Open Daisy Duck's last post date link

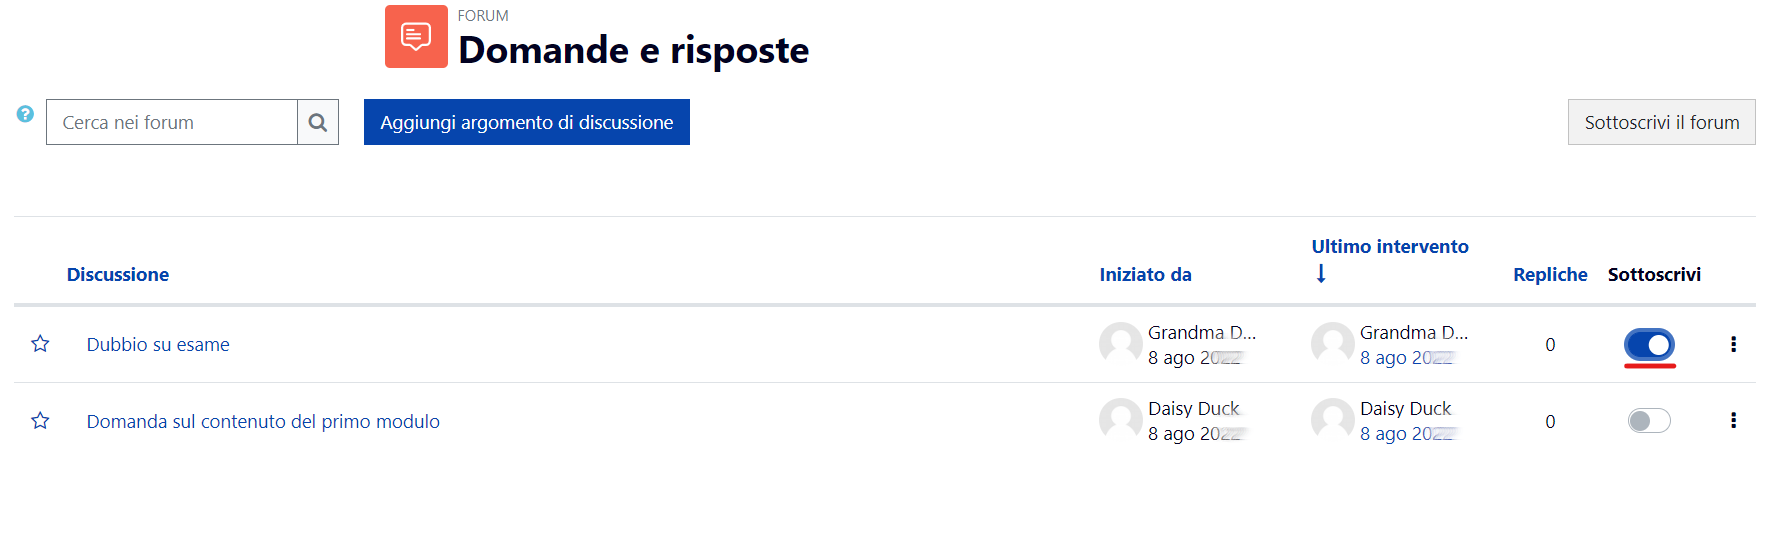[x=1408, y=433]
